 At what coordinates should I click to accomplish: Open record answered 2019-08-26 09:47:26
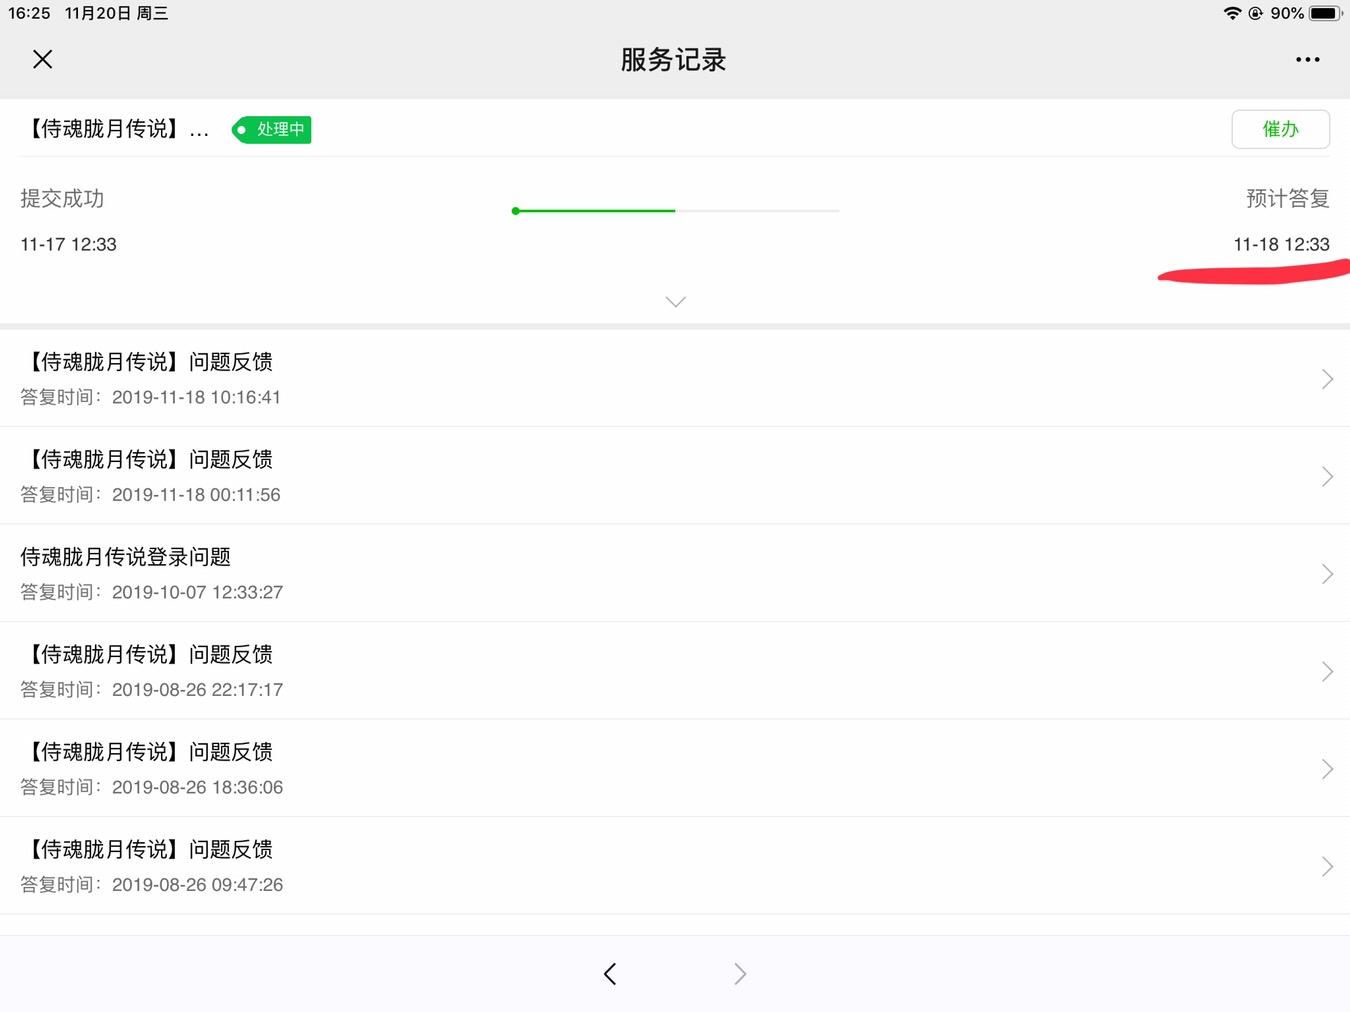[600, 866]
